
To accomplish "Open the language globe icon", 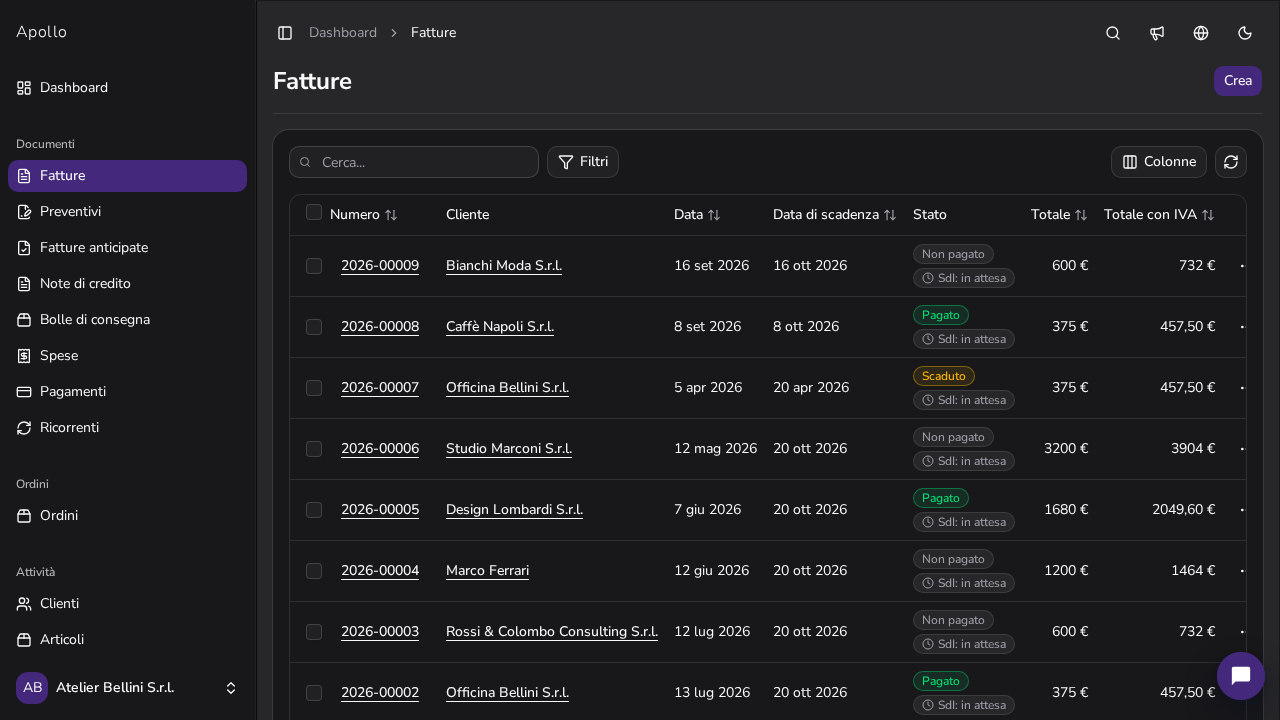I will click(x=1201, y=33).
